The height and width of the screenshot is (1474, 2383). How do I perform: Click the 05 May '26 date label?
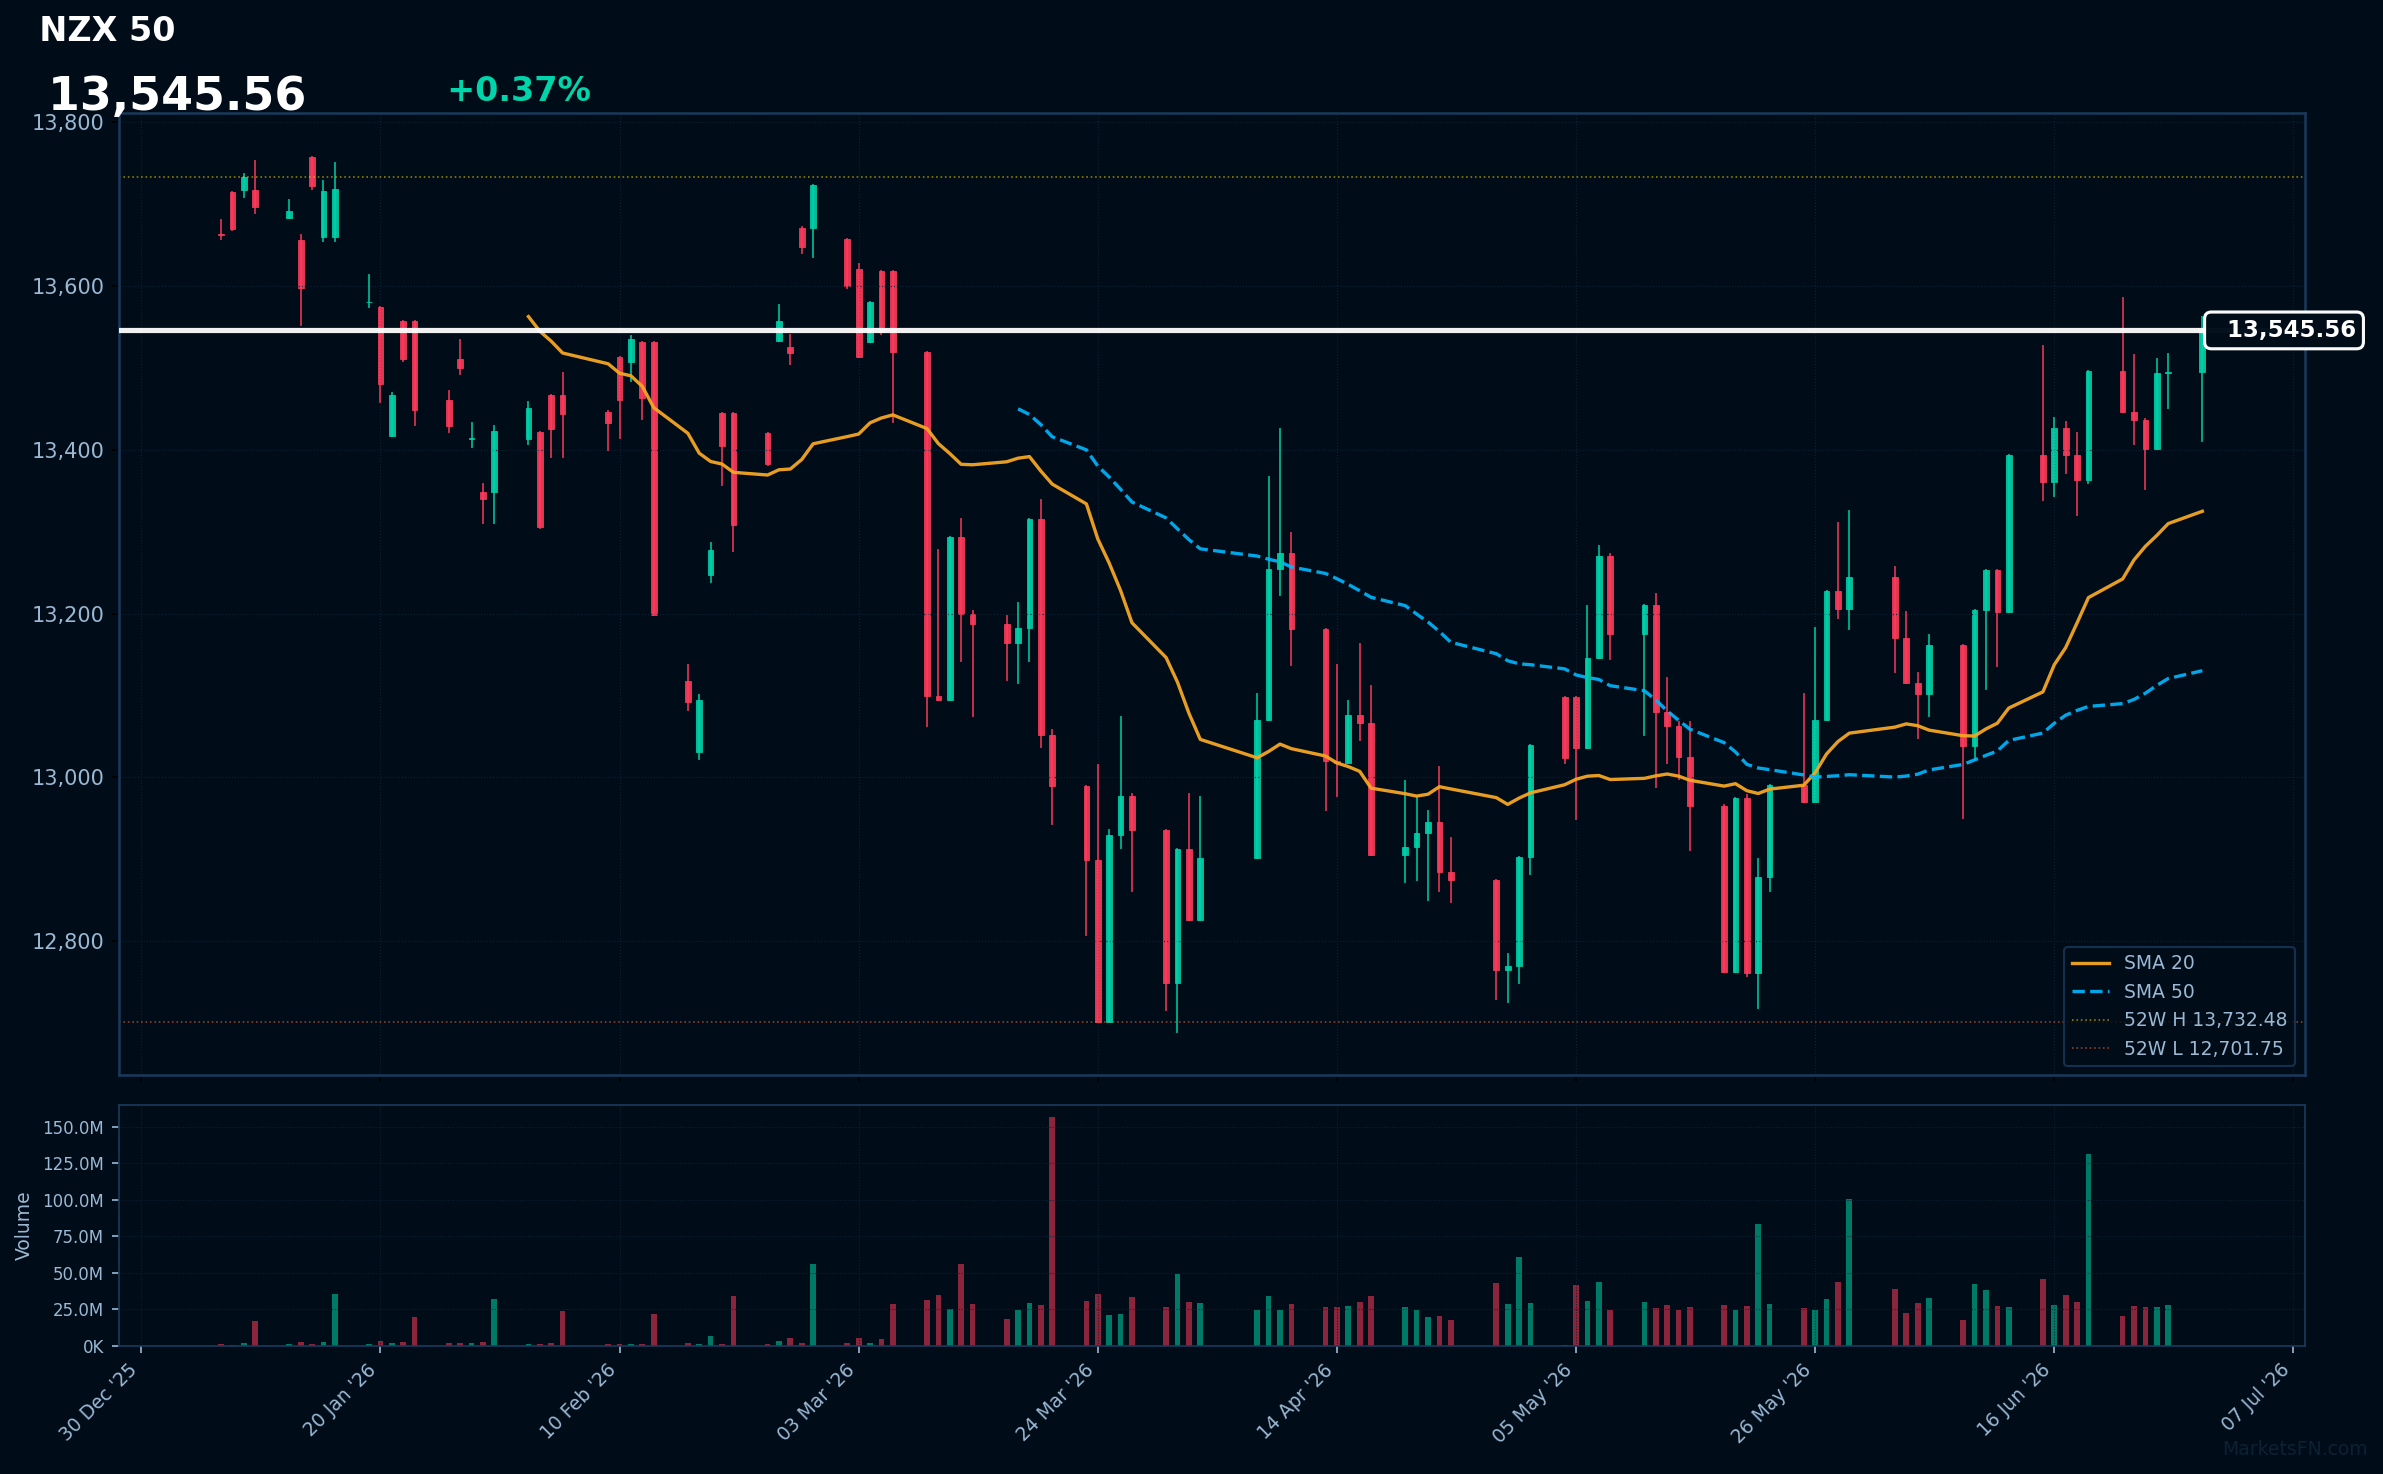[1532, 1402]
